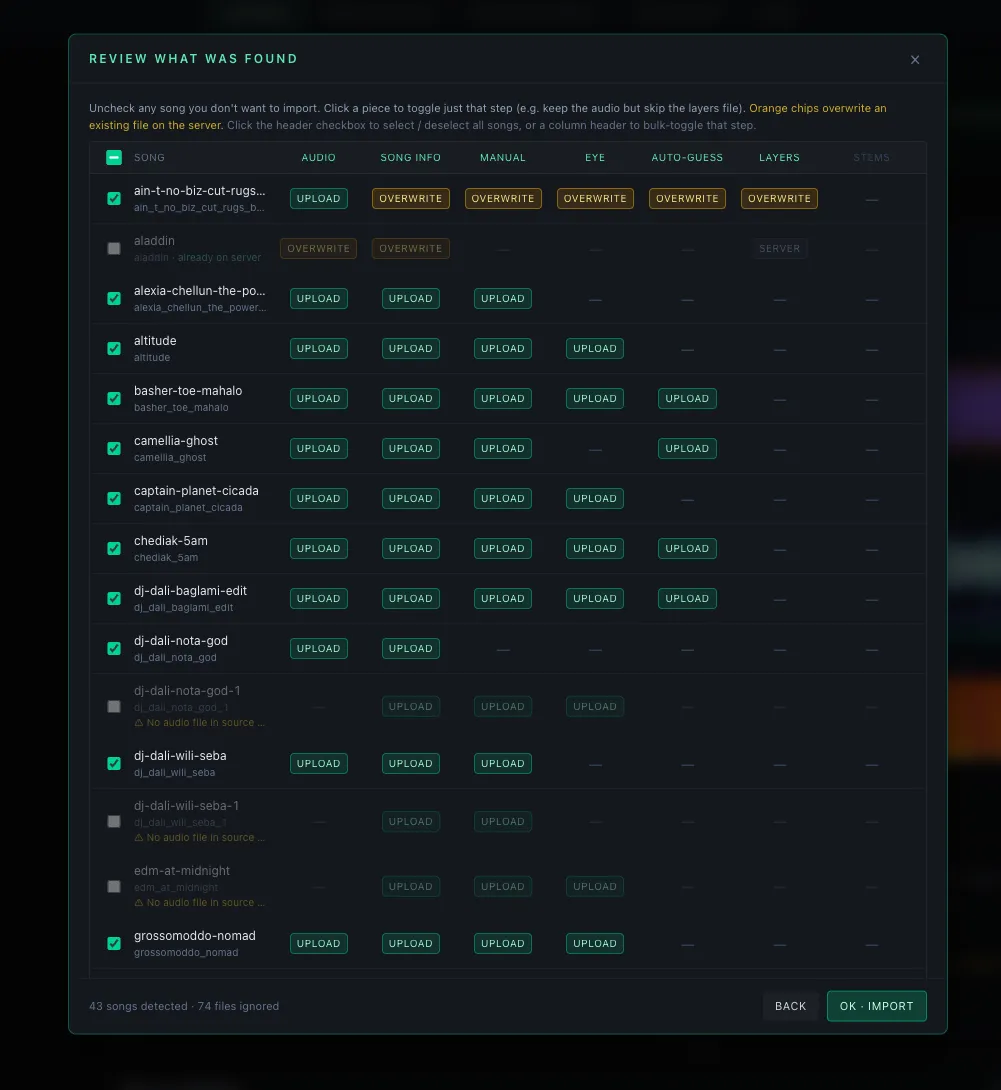
Task: Uncheck the basher-toe-mahalo checkbox
Action: click(114, 399)
